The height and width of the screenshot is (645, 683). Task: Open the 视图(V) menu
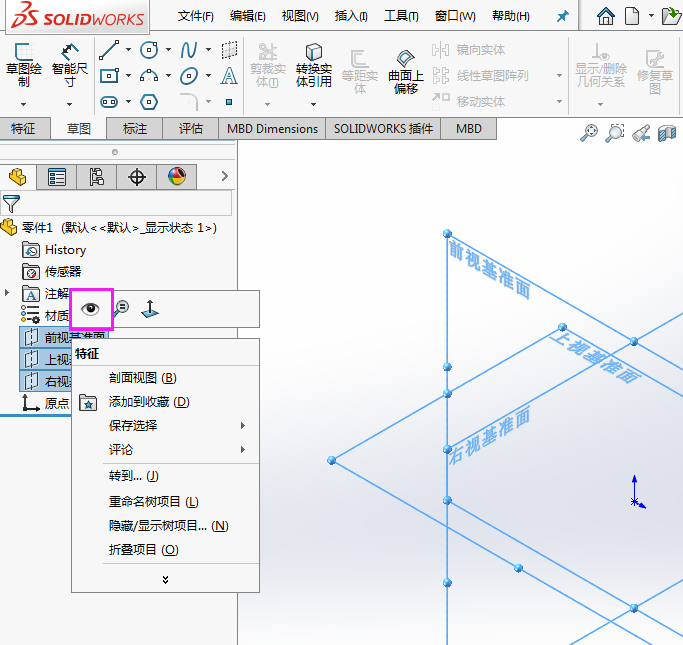point(300,17)
